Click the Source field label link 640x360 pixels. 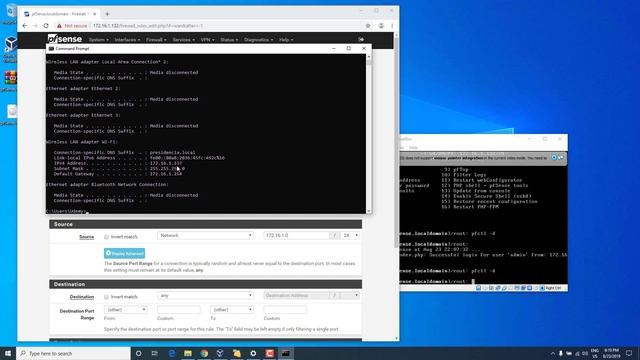[87, 237]
